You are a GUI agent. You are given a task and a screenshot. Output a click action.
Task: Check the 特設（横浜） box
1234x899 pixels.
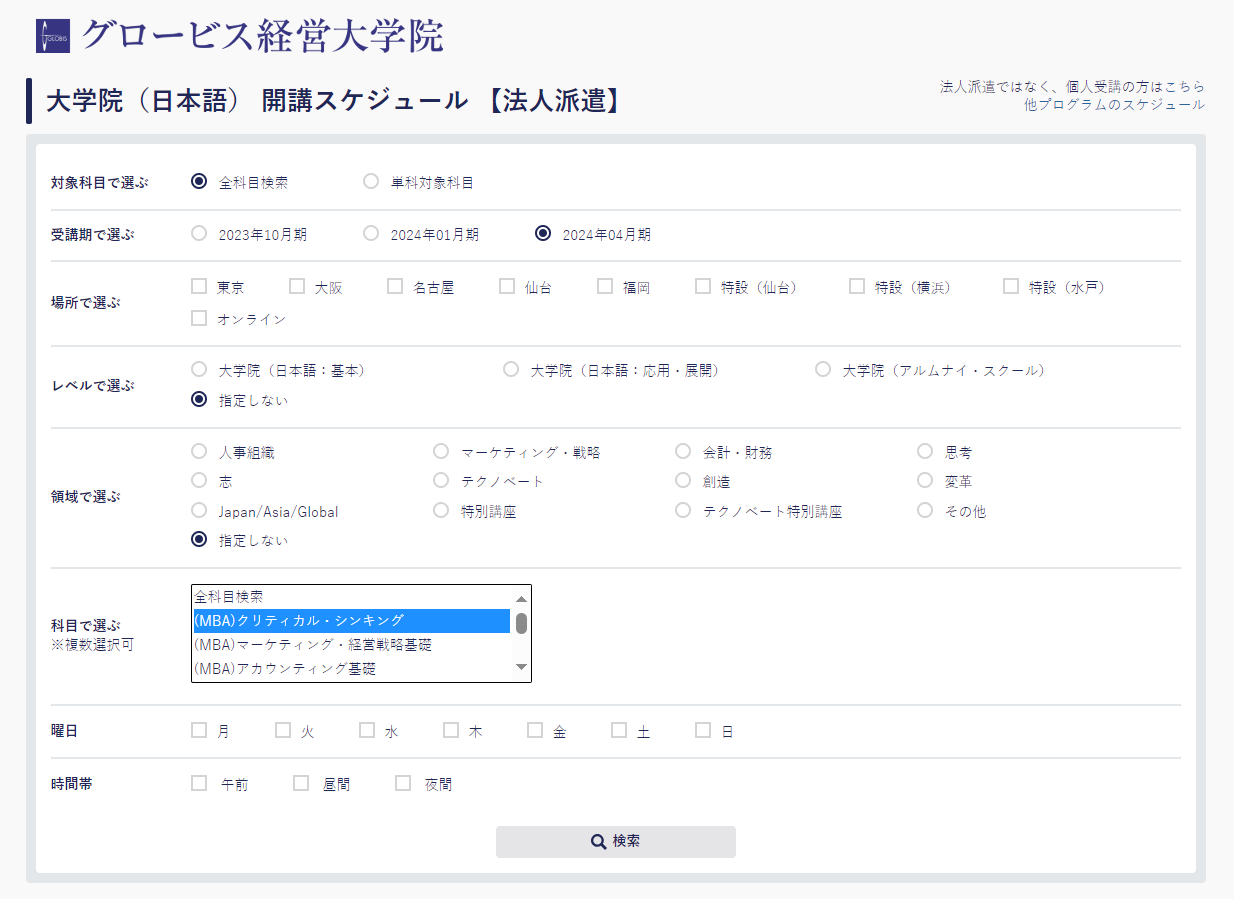(857, 286)
